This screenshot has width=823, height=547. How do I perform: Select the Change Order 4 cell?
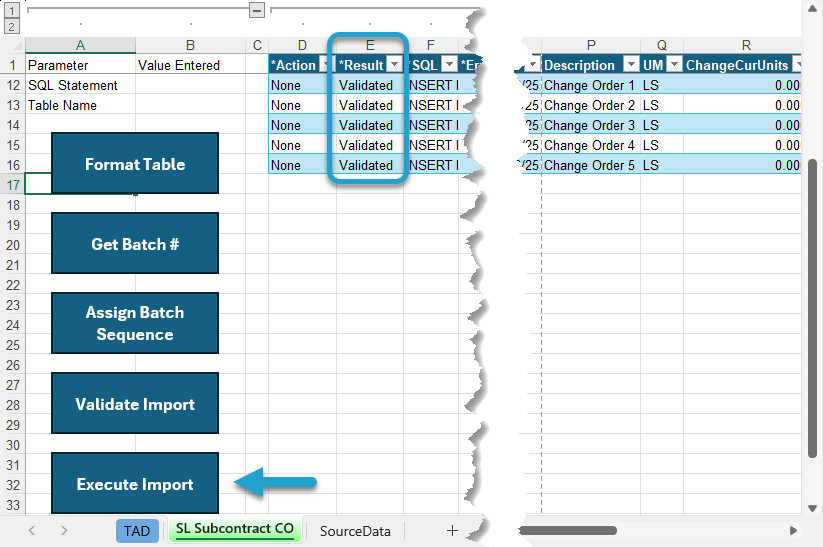[x=591, y=145]
